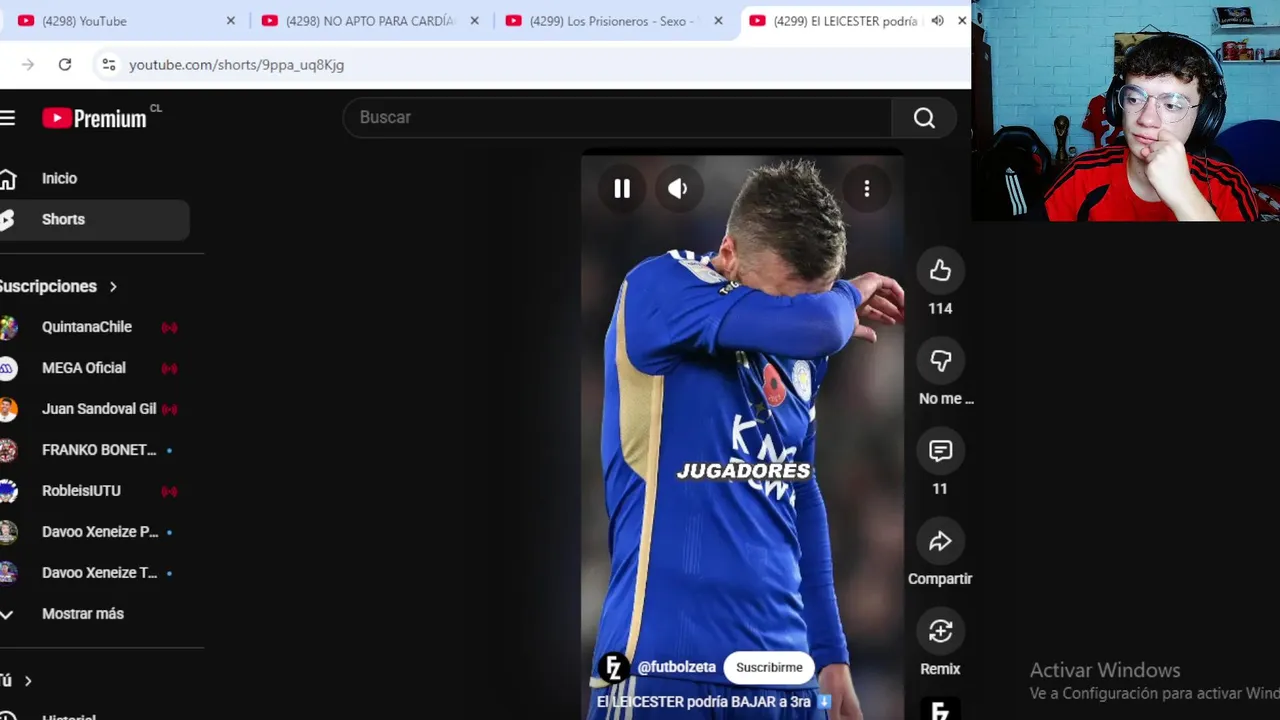Open Inicio in the sidebar
Screen dimensions: 1280x720
pyautogui.click(x=95, y=178)
